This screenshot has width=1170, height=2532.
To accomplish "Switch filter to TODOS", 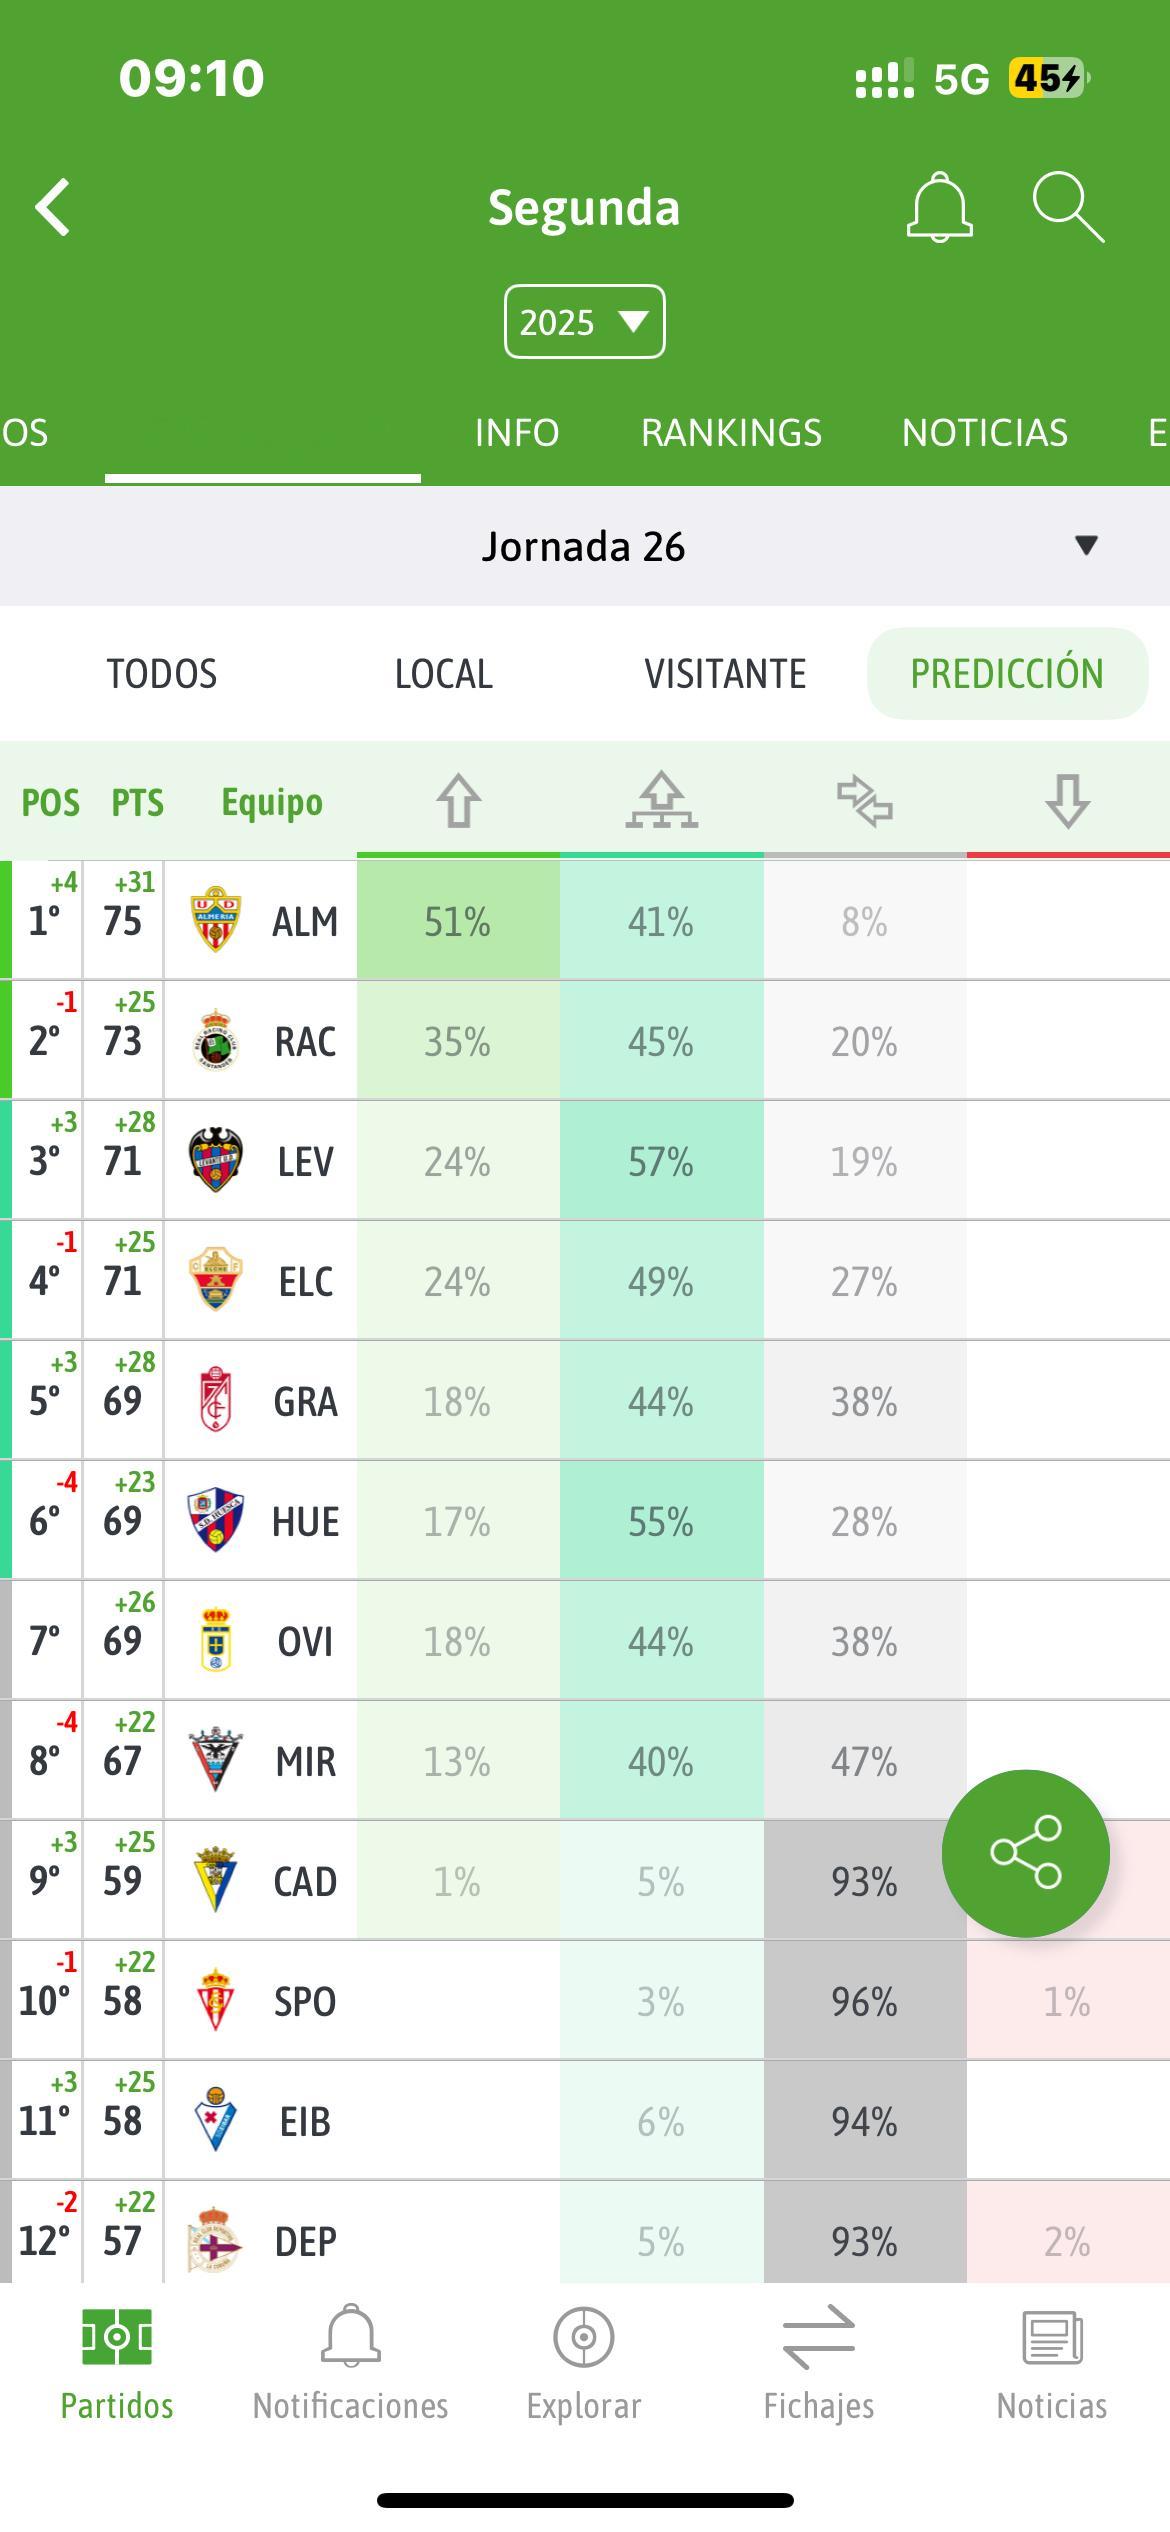I will click(162, 674).
